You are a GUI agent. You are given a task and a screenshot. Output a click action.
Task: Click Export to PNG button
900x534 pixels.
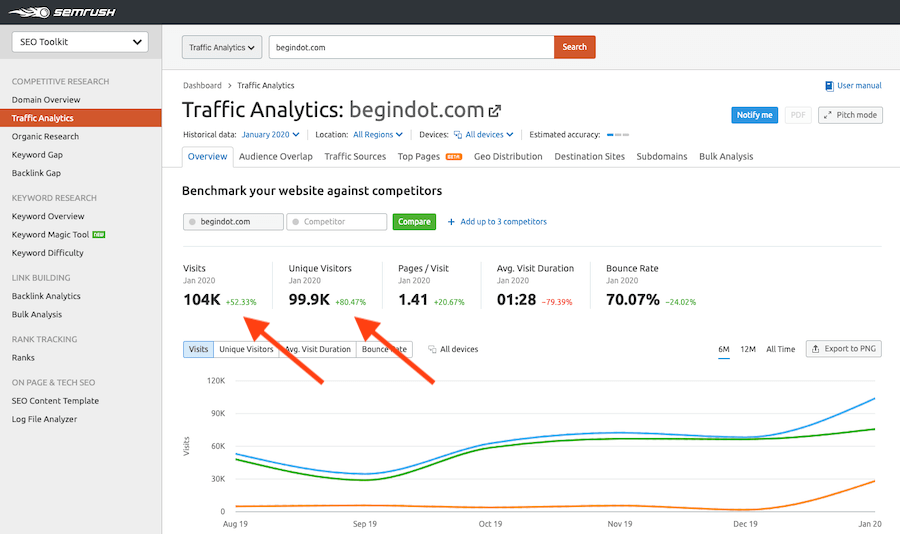tap(844, 349)
